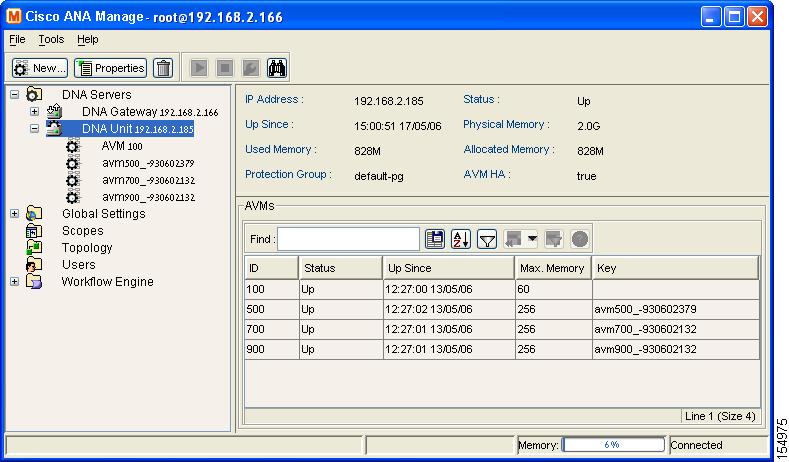
Task: Sort table by Status column header
Action: pos(341,268)
